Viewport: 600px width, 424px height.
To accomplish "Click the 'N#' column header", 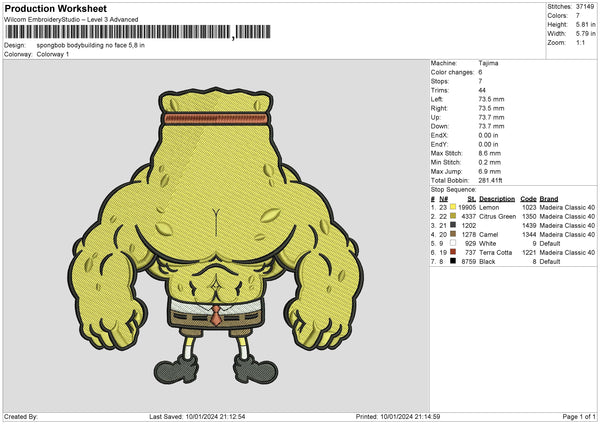I will [x=443, y=199].
